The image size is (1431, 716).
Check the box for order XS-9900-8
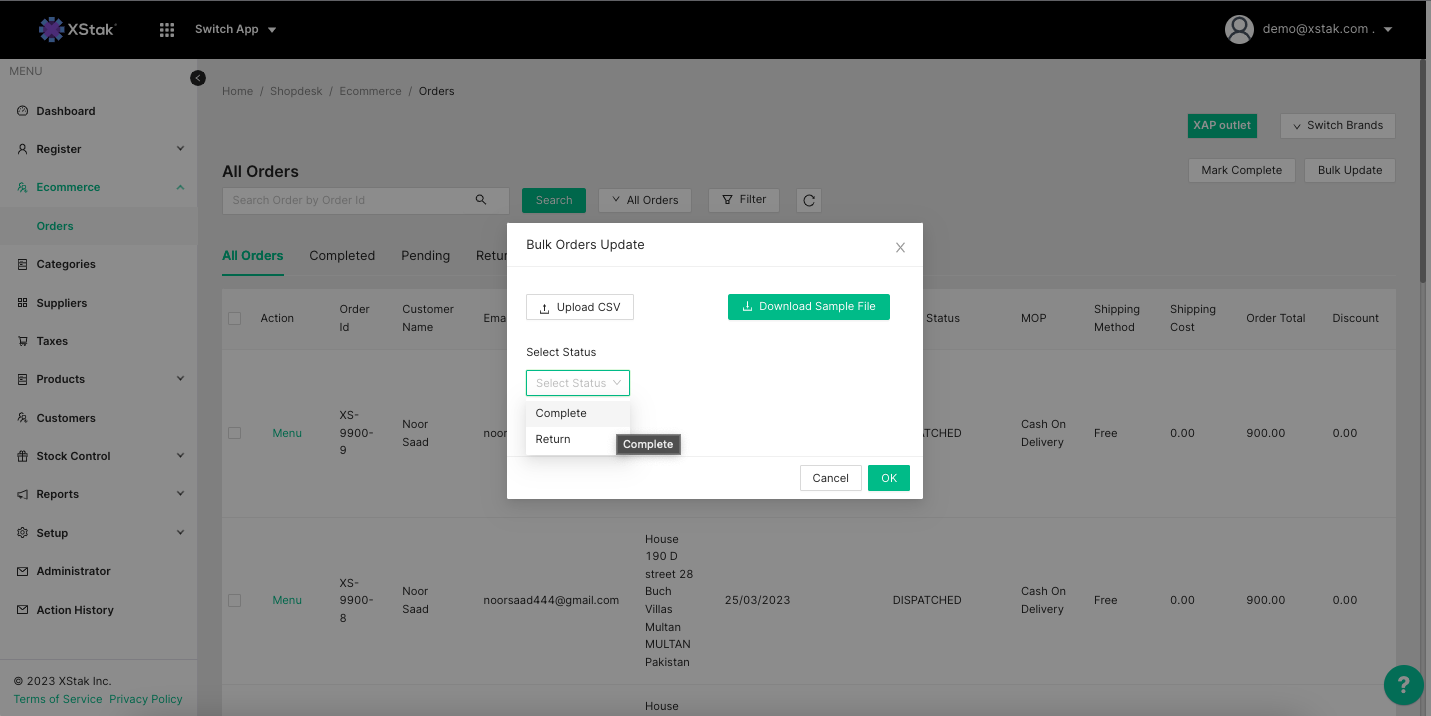point(235,600)
